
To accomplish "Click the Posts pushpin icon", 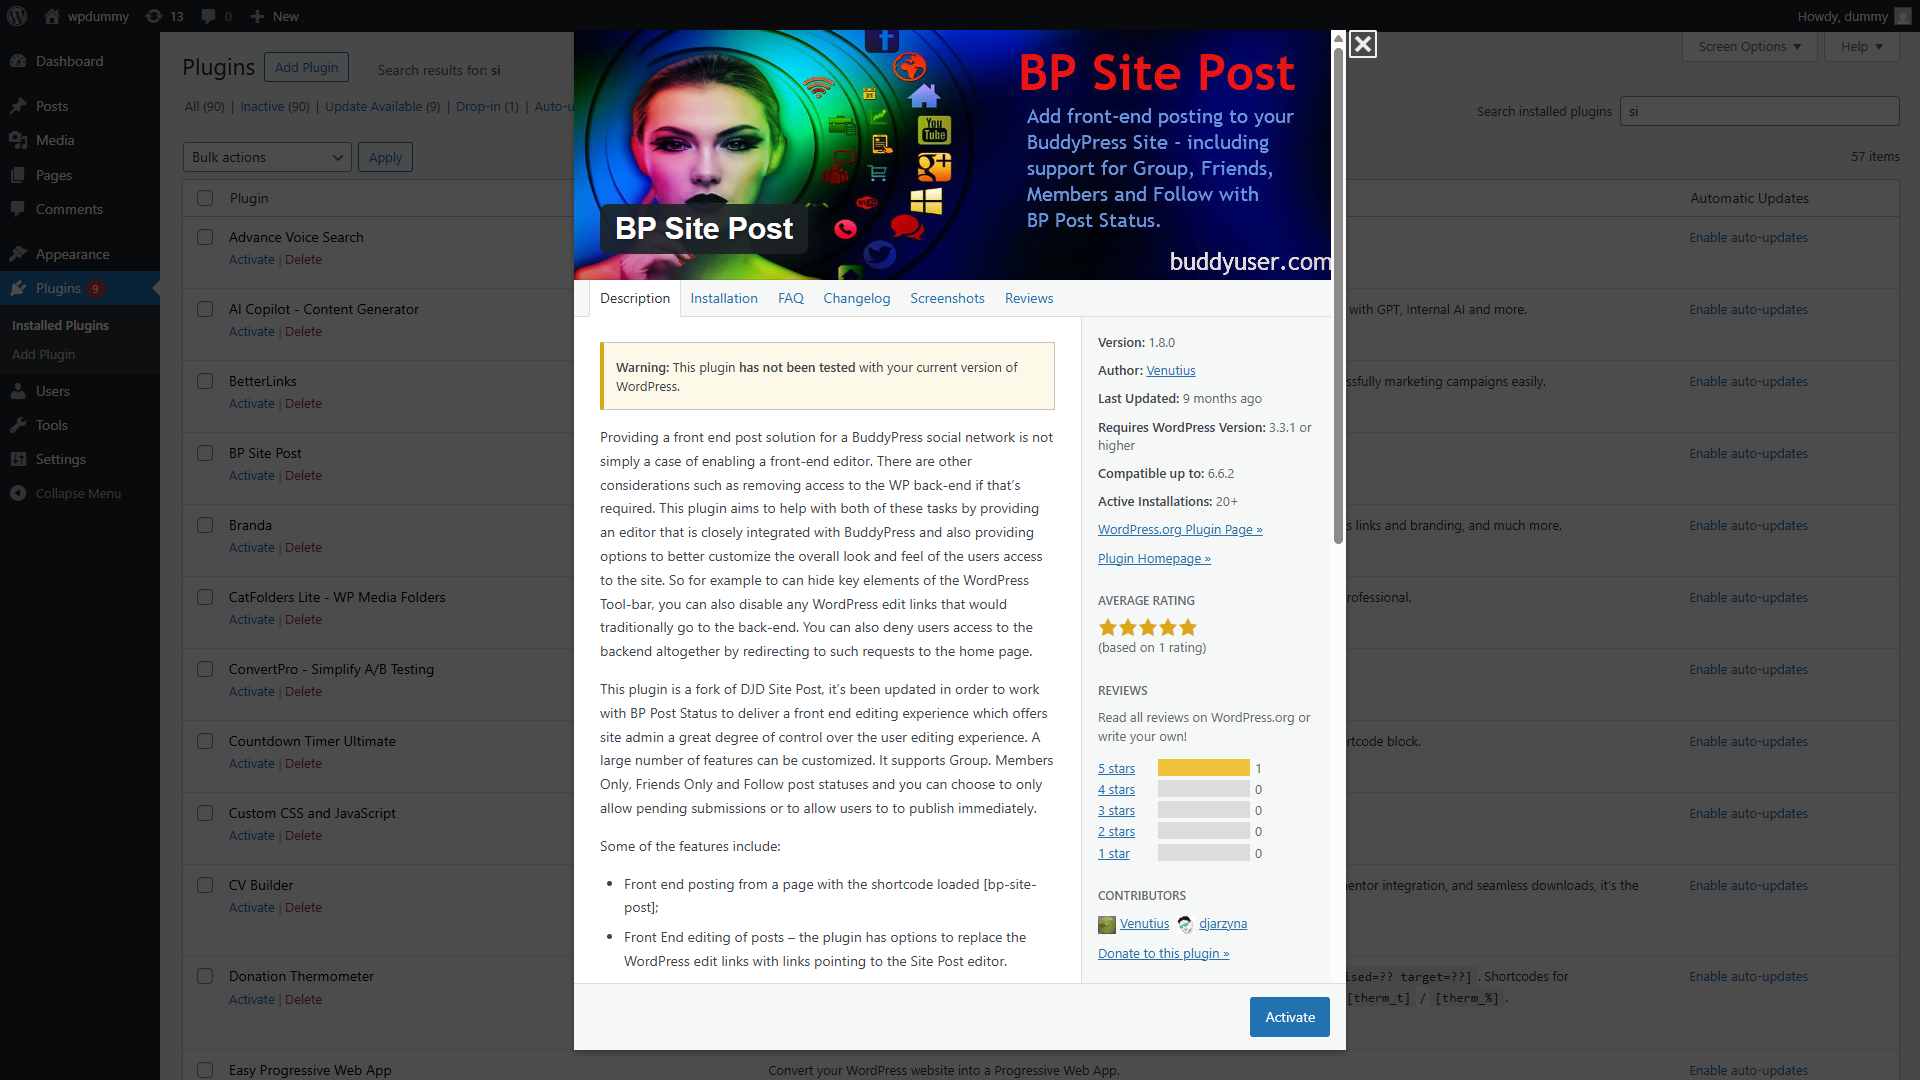I will click(x=18, y=106).
